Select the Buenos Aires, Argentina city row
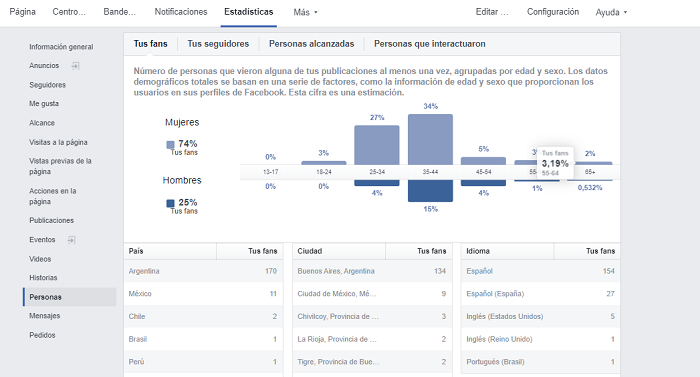This screenshot has width=700, height=377. [x=372, y=271]
